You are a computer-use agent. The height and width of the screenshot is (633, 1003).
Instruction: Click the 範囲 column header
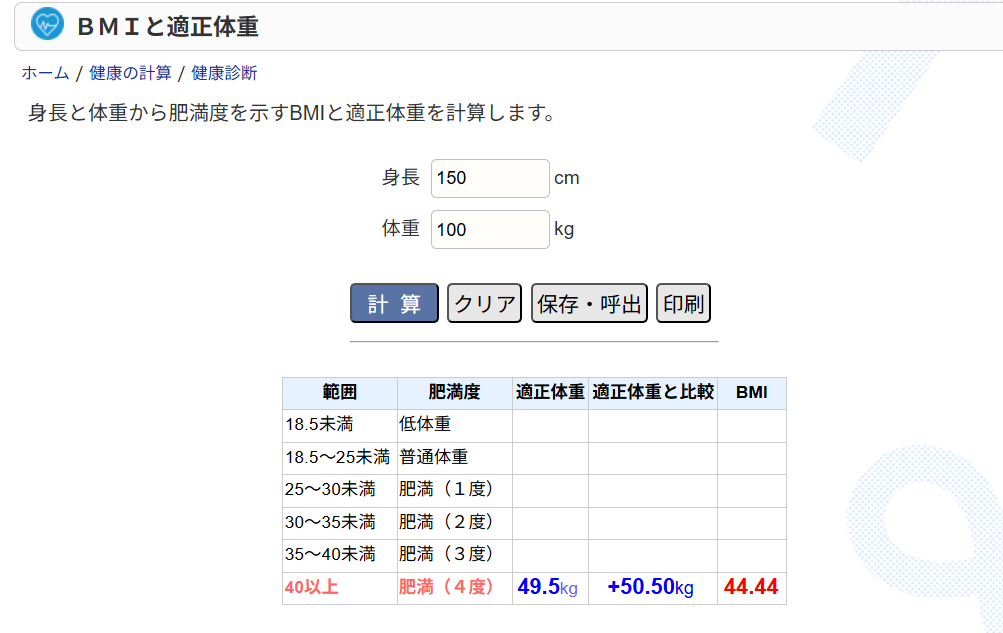339,393
